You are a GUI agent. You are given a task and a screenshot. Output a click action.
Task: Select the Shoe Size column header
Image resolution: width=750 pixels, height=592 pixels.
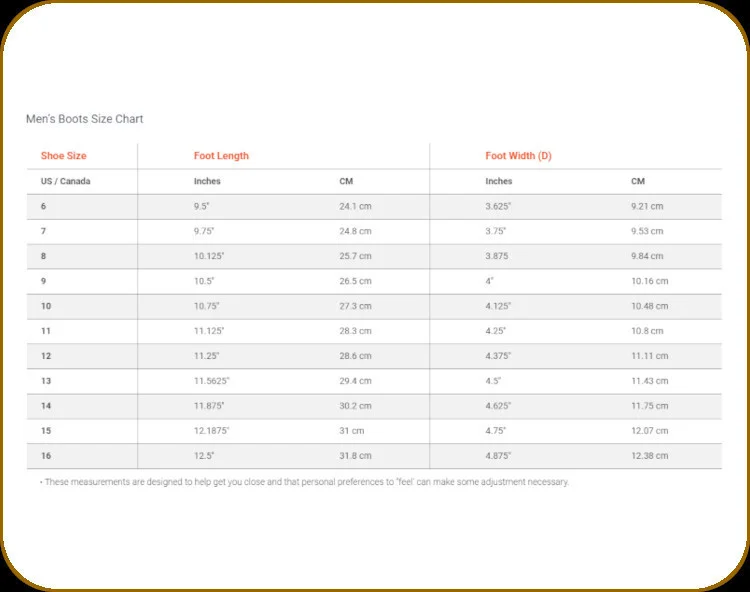pos(64,155)
